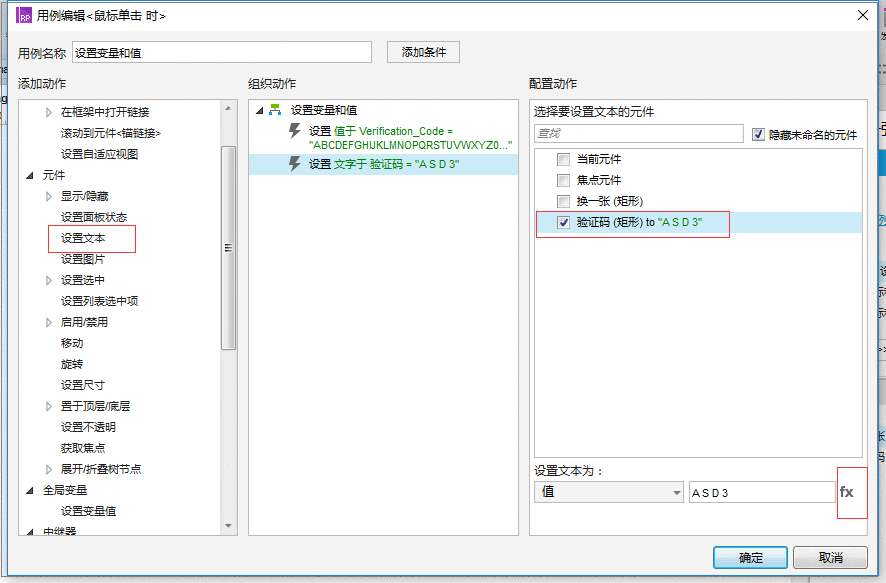Expand the 设置选中 node

click(x=49, y=280)
